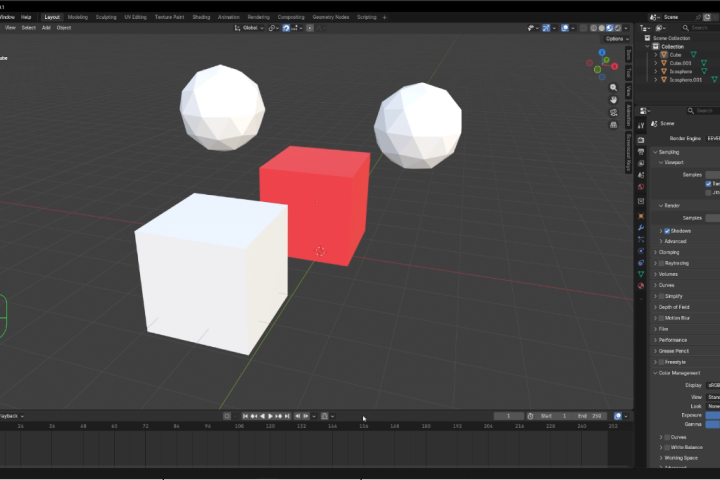720x480 pixels.
Task: Switch to the Sculpting workspace tab
Action: click(106, 17)
